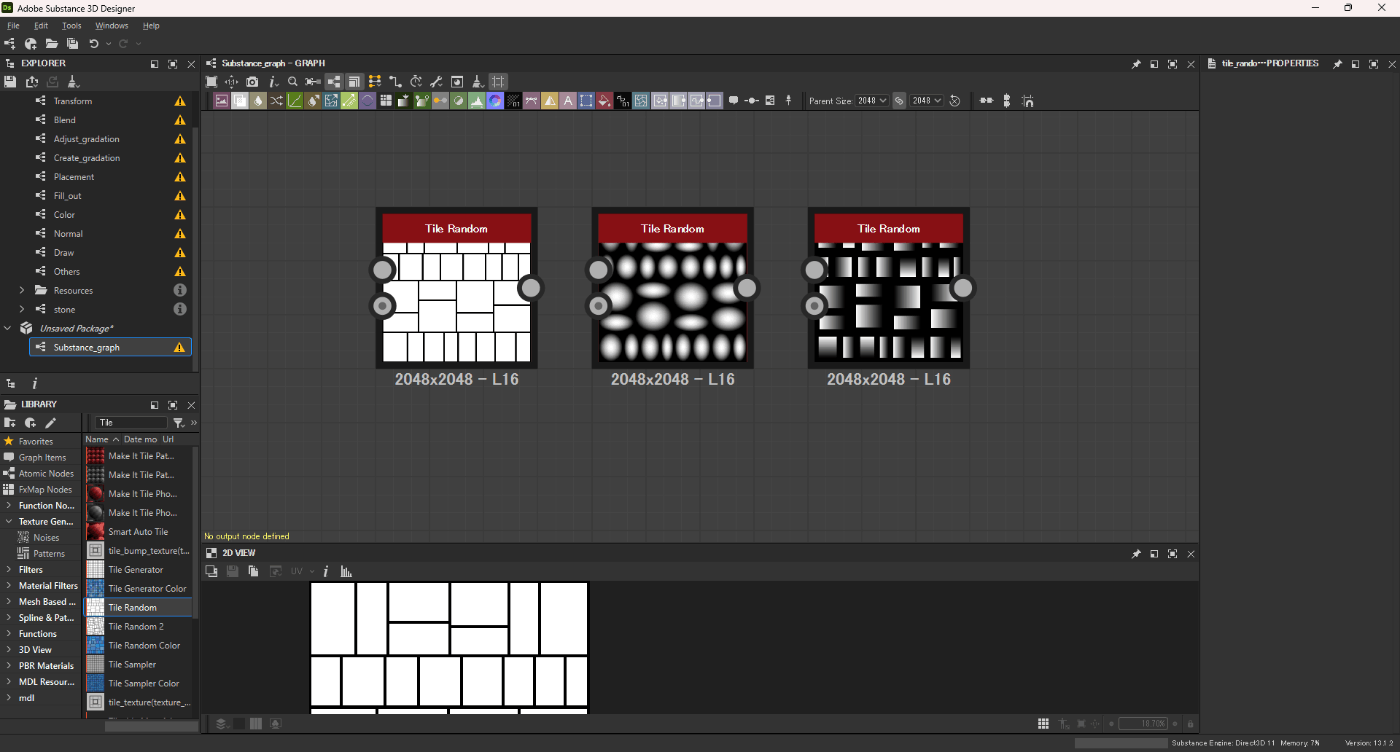Click the camera screenshot icon in graph toolbar
This screenshot has height=752, width=1400.
tap(252, 82)
